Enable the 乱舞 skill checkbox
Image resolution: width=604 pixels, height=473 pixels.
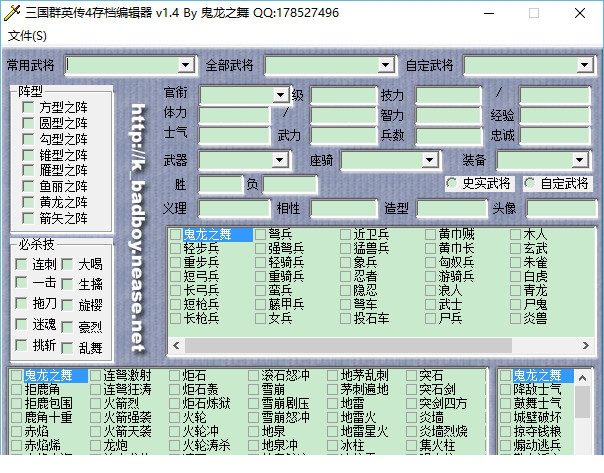(x=67, y=348)
